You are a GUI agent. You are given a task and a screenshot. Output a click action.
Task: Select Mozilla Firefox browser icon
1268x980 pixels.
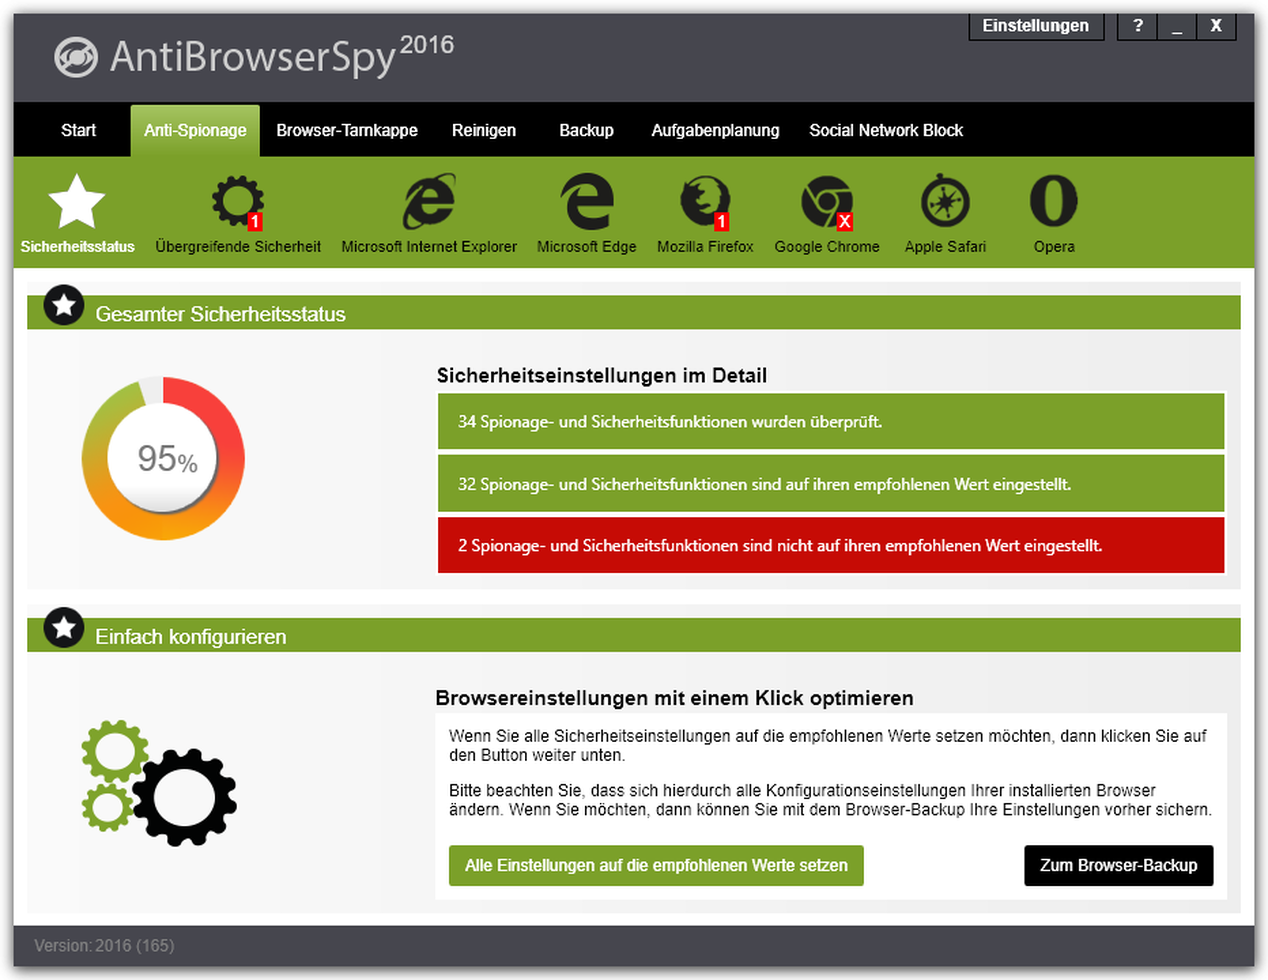click(x=705, y=202)
